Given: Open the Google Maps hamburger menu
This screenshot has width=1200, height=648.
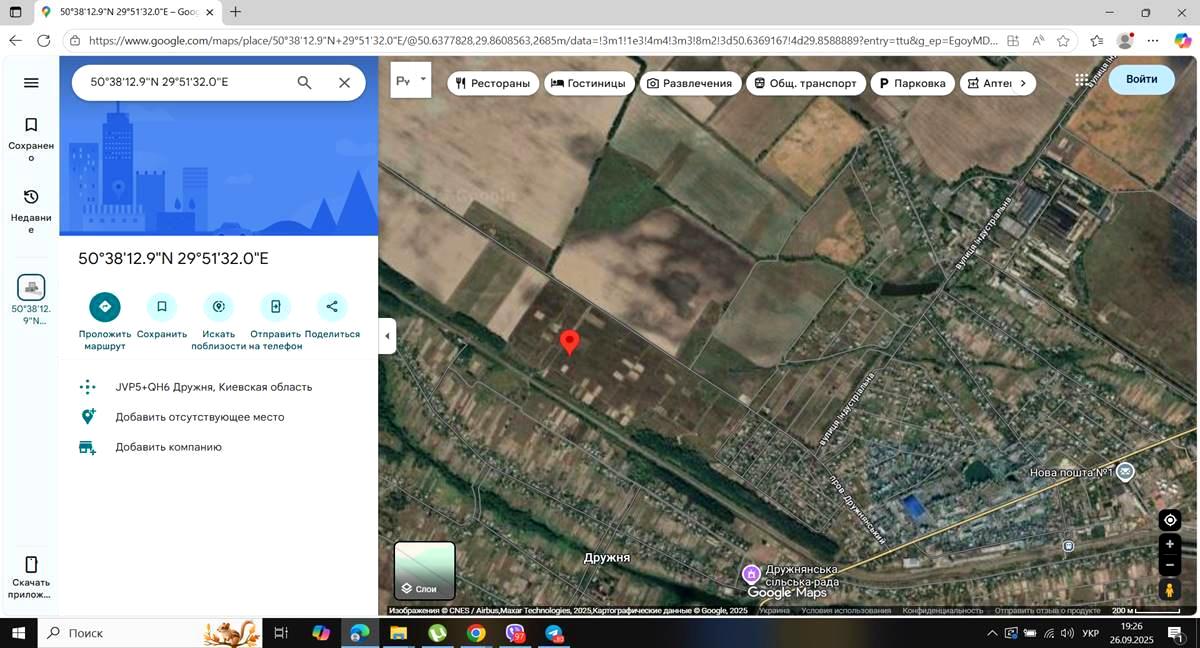Looking at the screenshot, I should tap(31, 83).
